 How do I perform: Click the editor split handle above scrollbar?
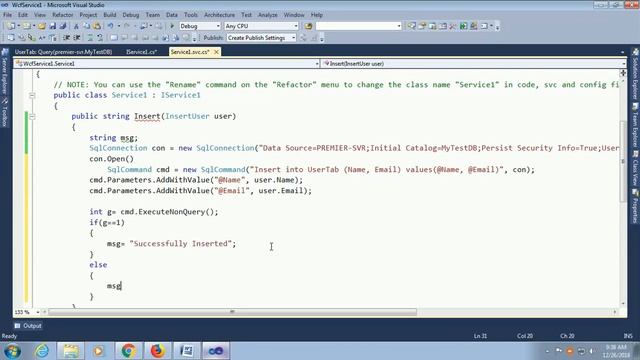[x=623, y=73]
